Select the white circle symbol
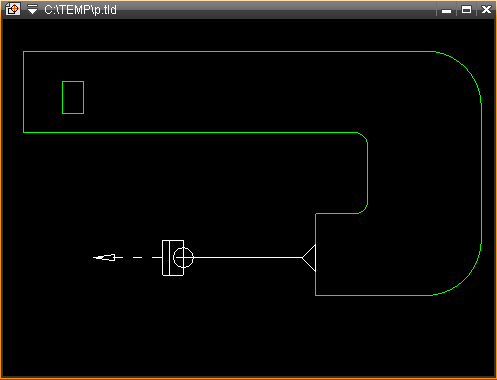 click(183, 257)
